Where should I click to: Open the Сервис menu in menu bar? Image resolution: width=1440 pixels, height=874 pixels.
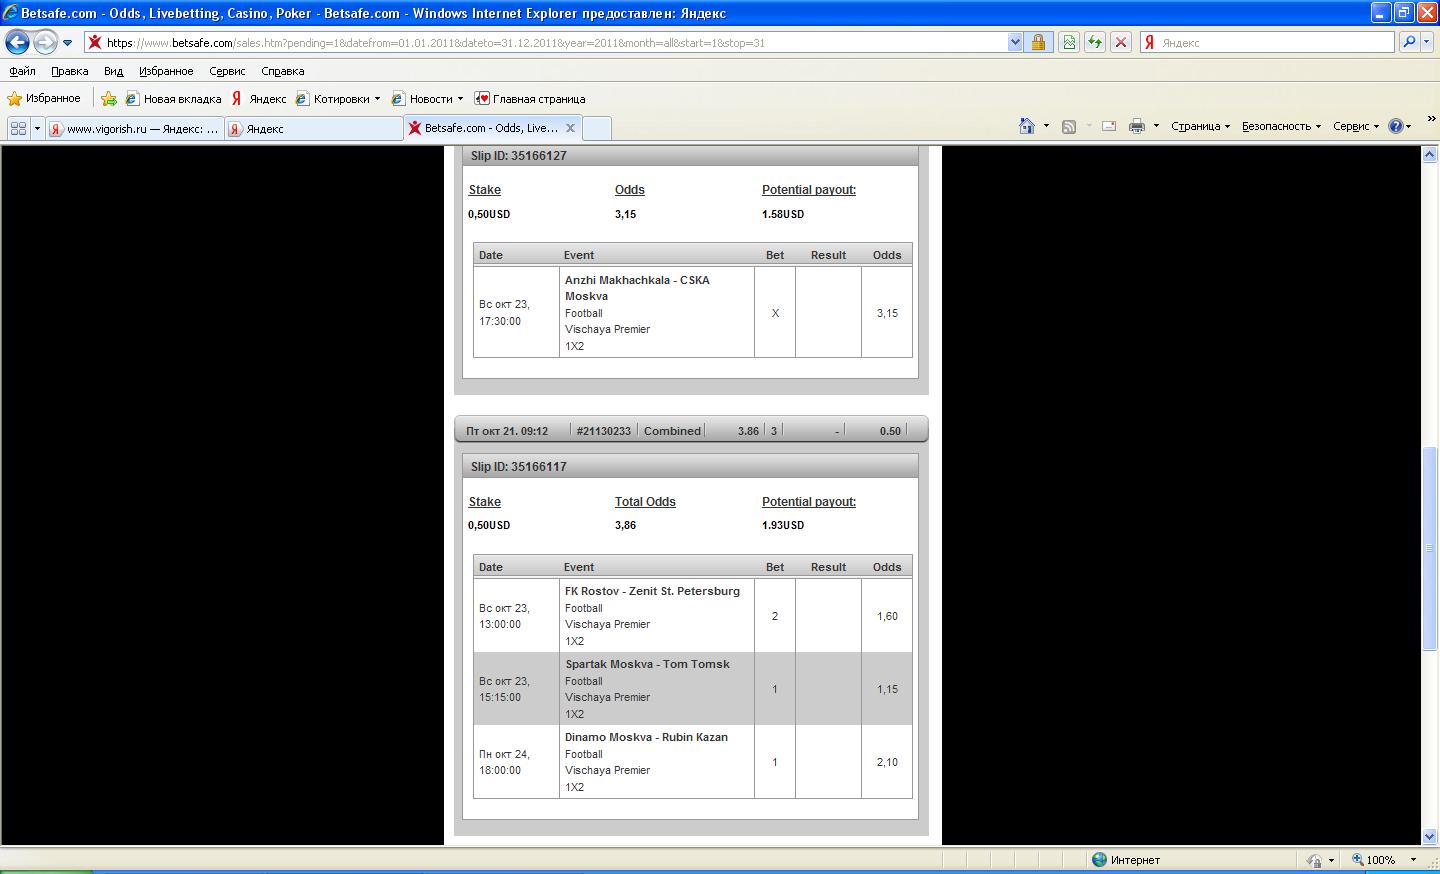228,71
